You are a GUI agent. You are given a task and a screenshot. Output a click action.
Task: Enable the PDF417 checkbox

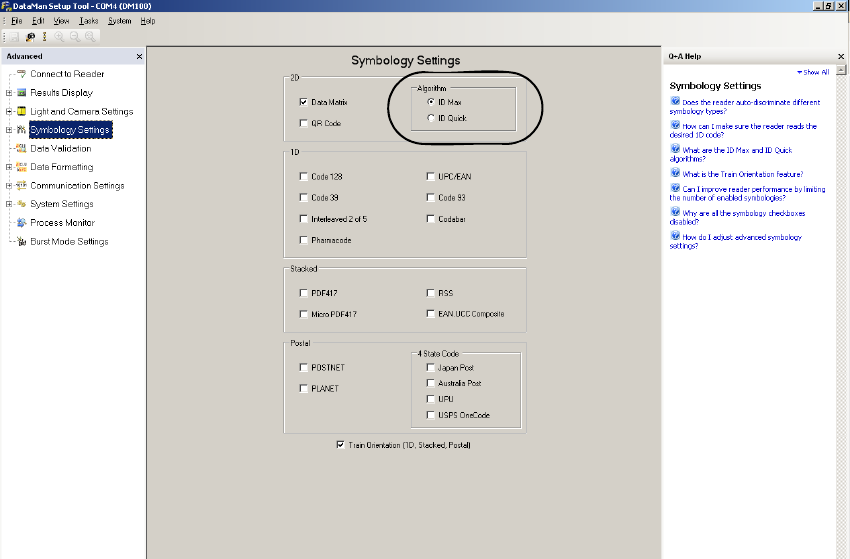tap(304, 293)
